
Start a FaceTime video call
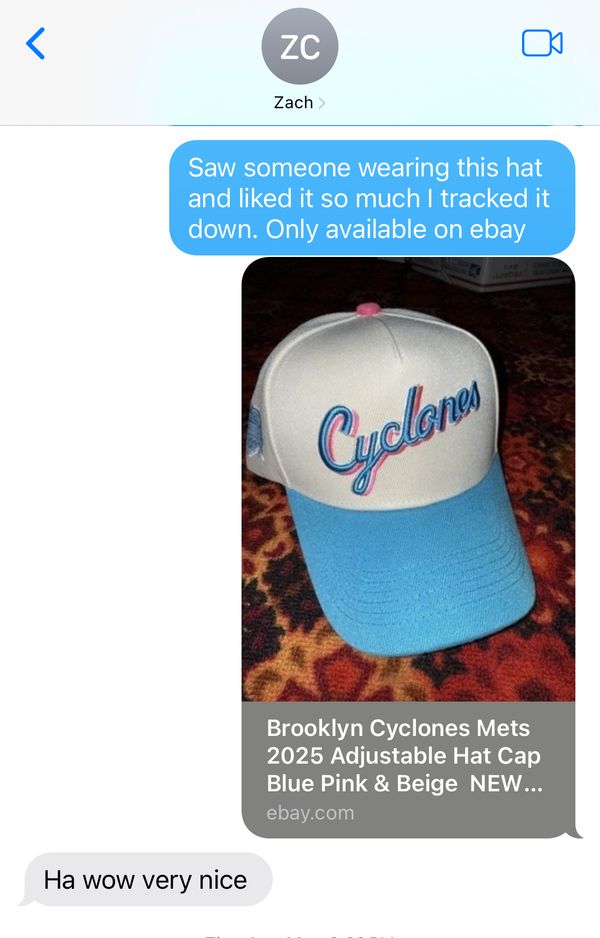point(542,43)
